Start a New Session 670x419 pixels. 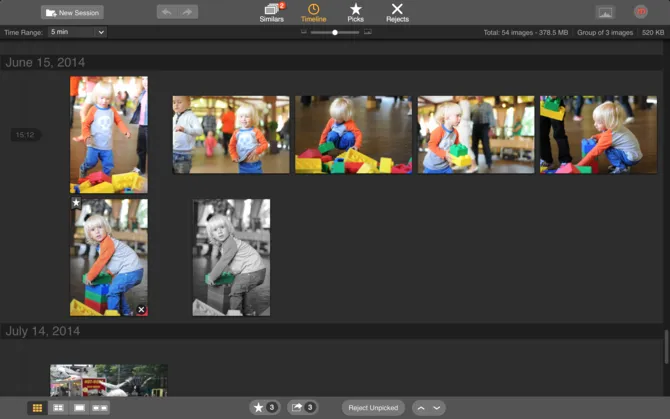point(72,12)
